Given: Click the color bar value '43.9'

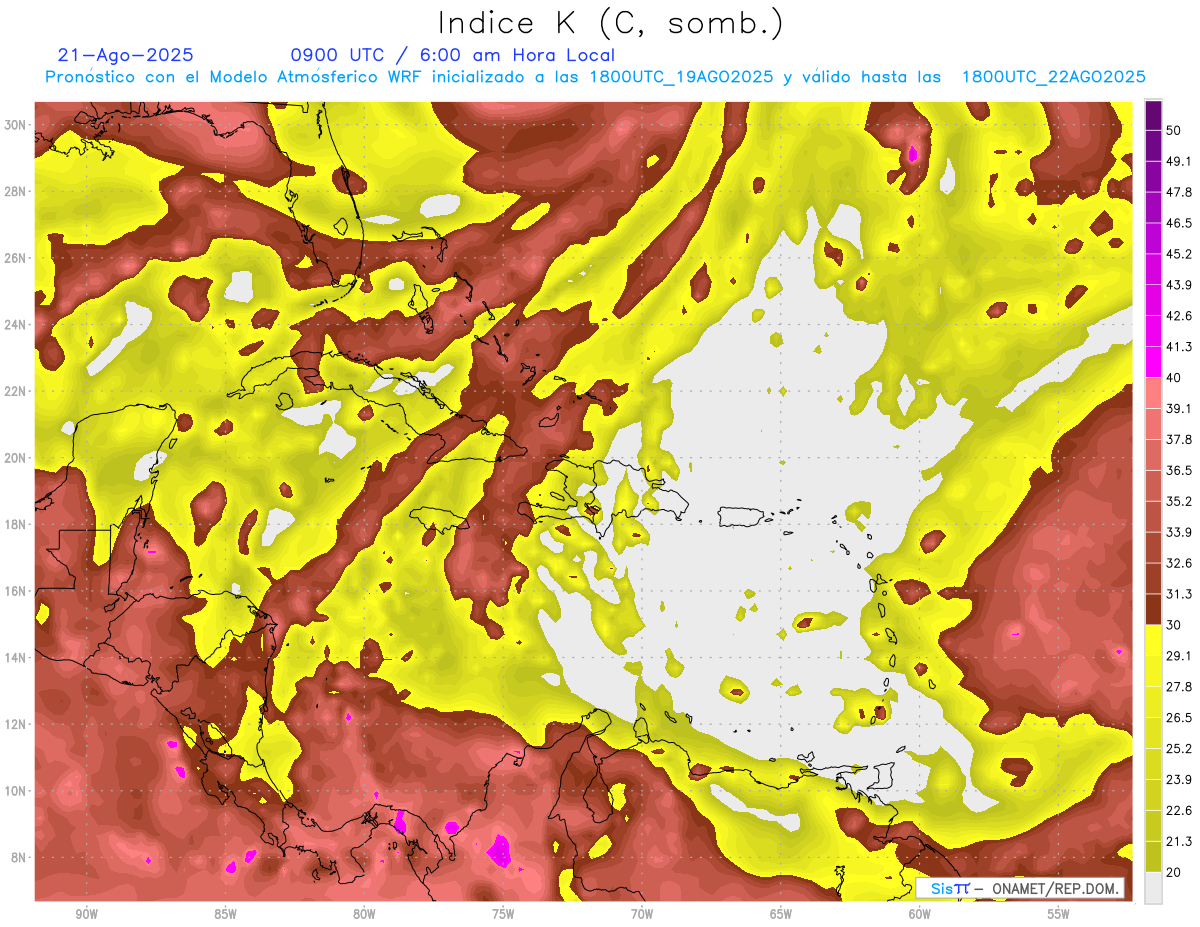Looking at the screenshot, I should 1178,285.
